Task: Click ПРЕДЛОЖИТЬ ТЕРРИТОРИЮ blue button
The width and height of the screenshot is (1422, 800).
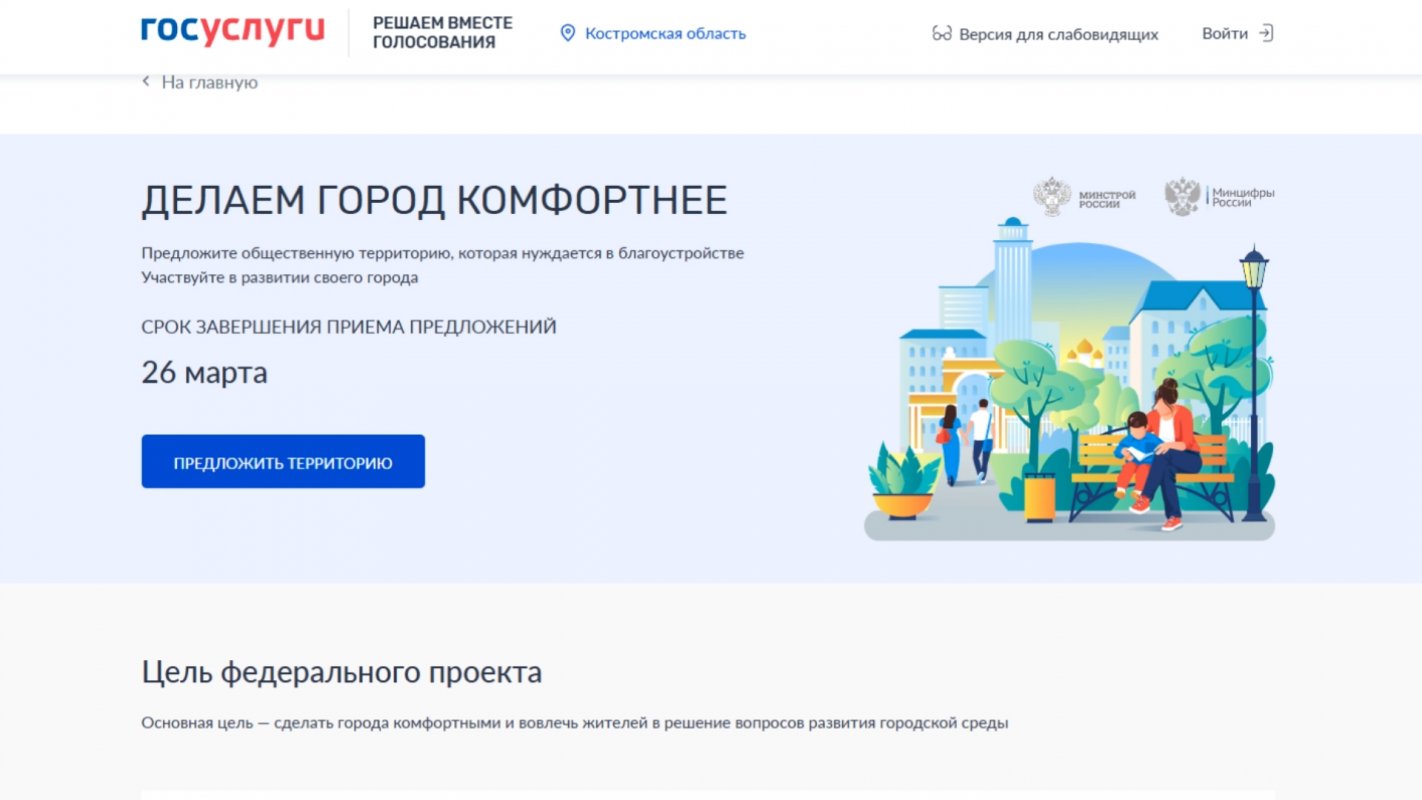Action: [x=283, y=461]
